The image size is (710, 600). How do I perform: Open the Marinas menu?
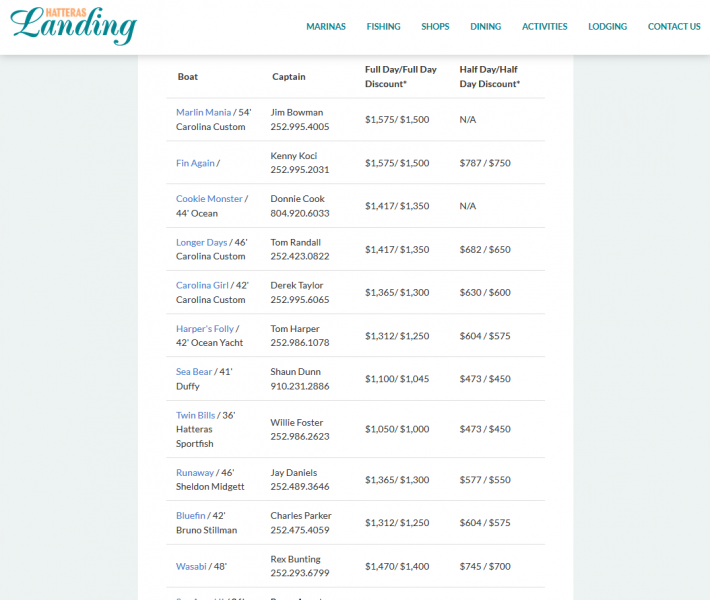pyautogui.click(x=326, y=27)
